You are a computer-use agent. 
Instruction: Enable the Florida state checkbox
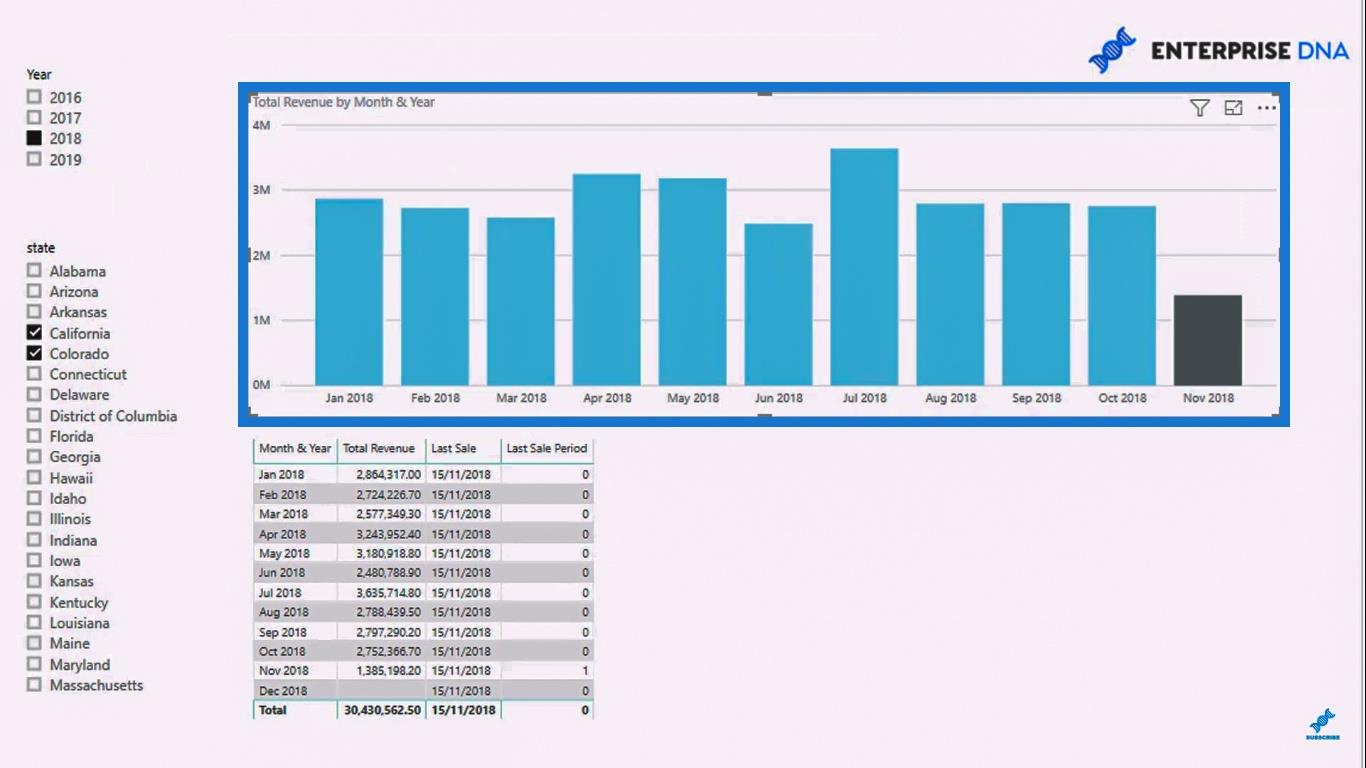pos(35,436)
